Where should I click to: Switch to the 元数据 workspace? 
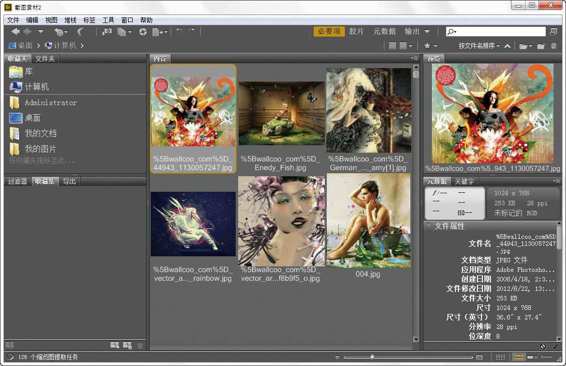tap(384, 31)
